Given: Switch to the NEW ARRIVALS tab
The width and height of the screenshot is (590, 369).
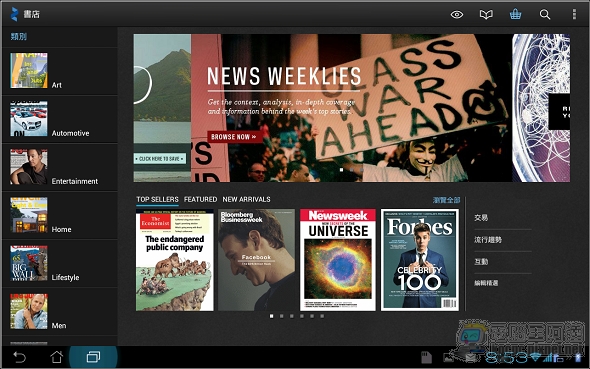Looking at the screenshot, I should [246, 199].
